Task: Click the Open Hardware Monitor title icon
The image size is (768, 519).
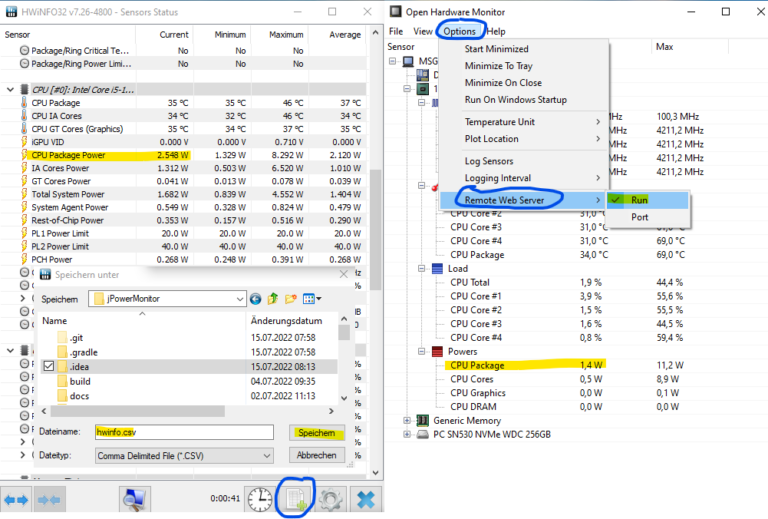Action: [x=396, y=12]
